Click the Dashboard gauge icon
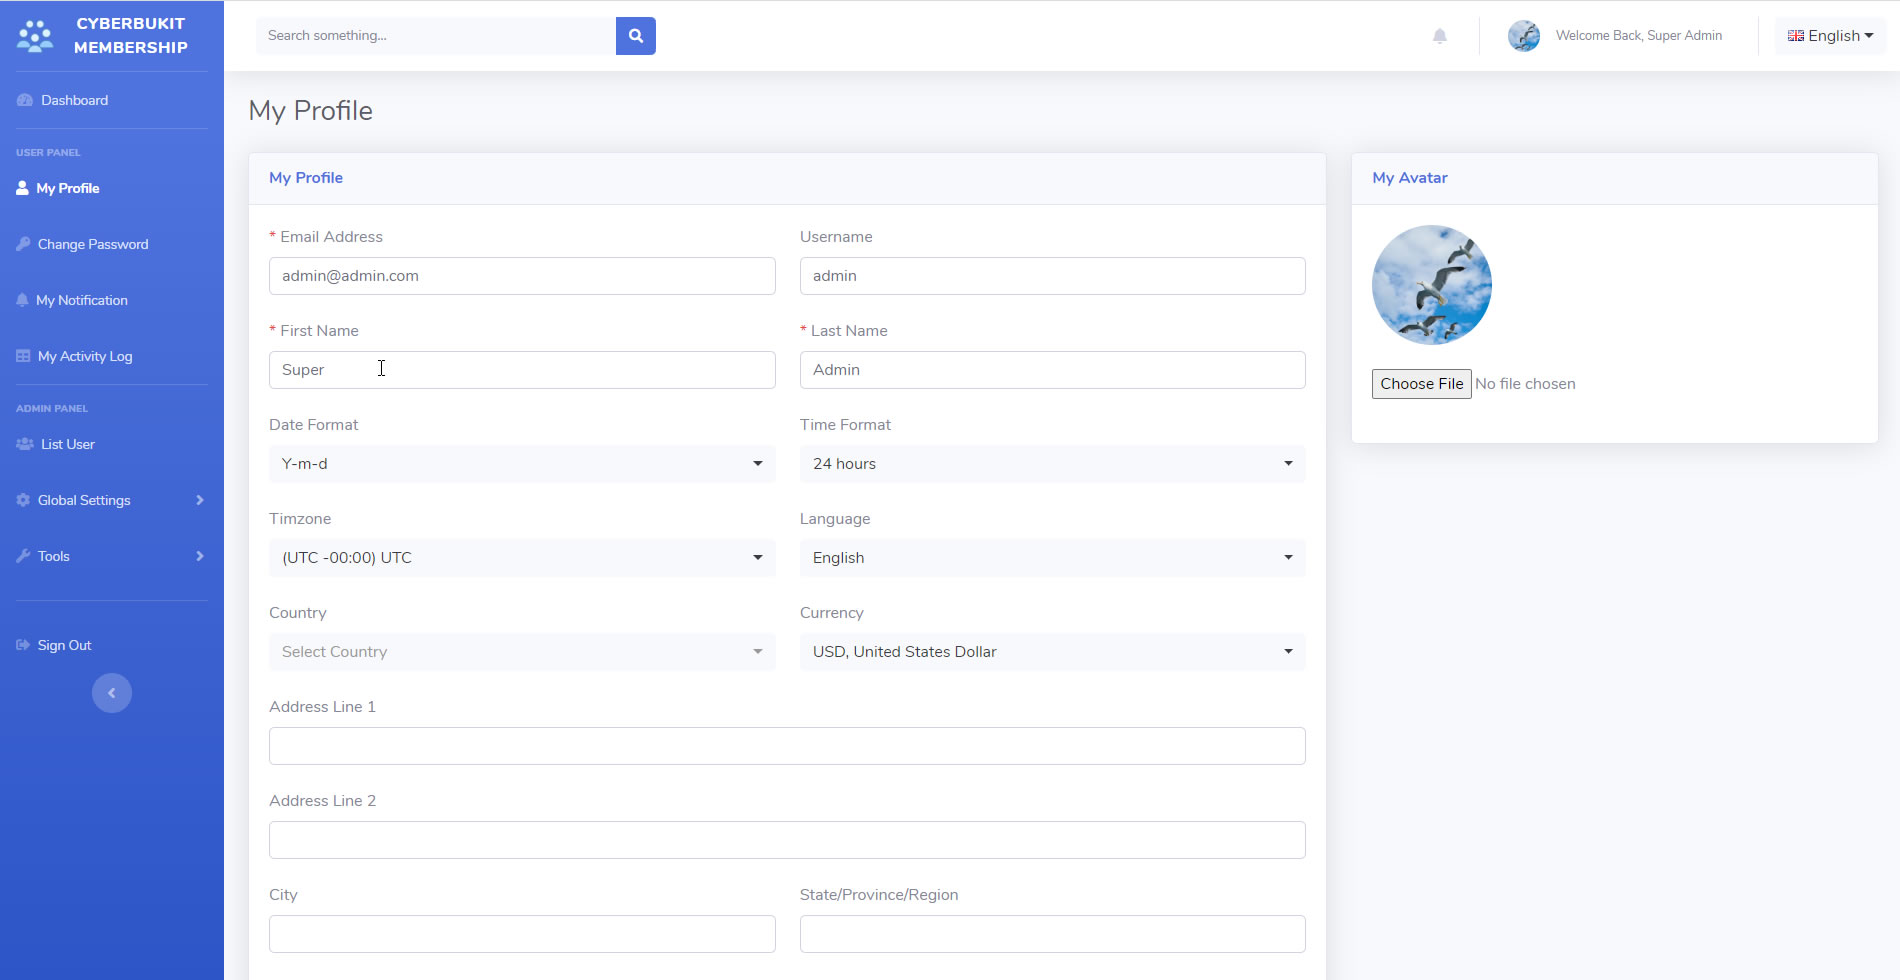The width and height of the screenshot is (1900, 980). click(x=25, y=100)
